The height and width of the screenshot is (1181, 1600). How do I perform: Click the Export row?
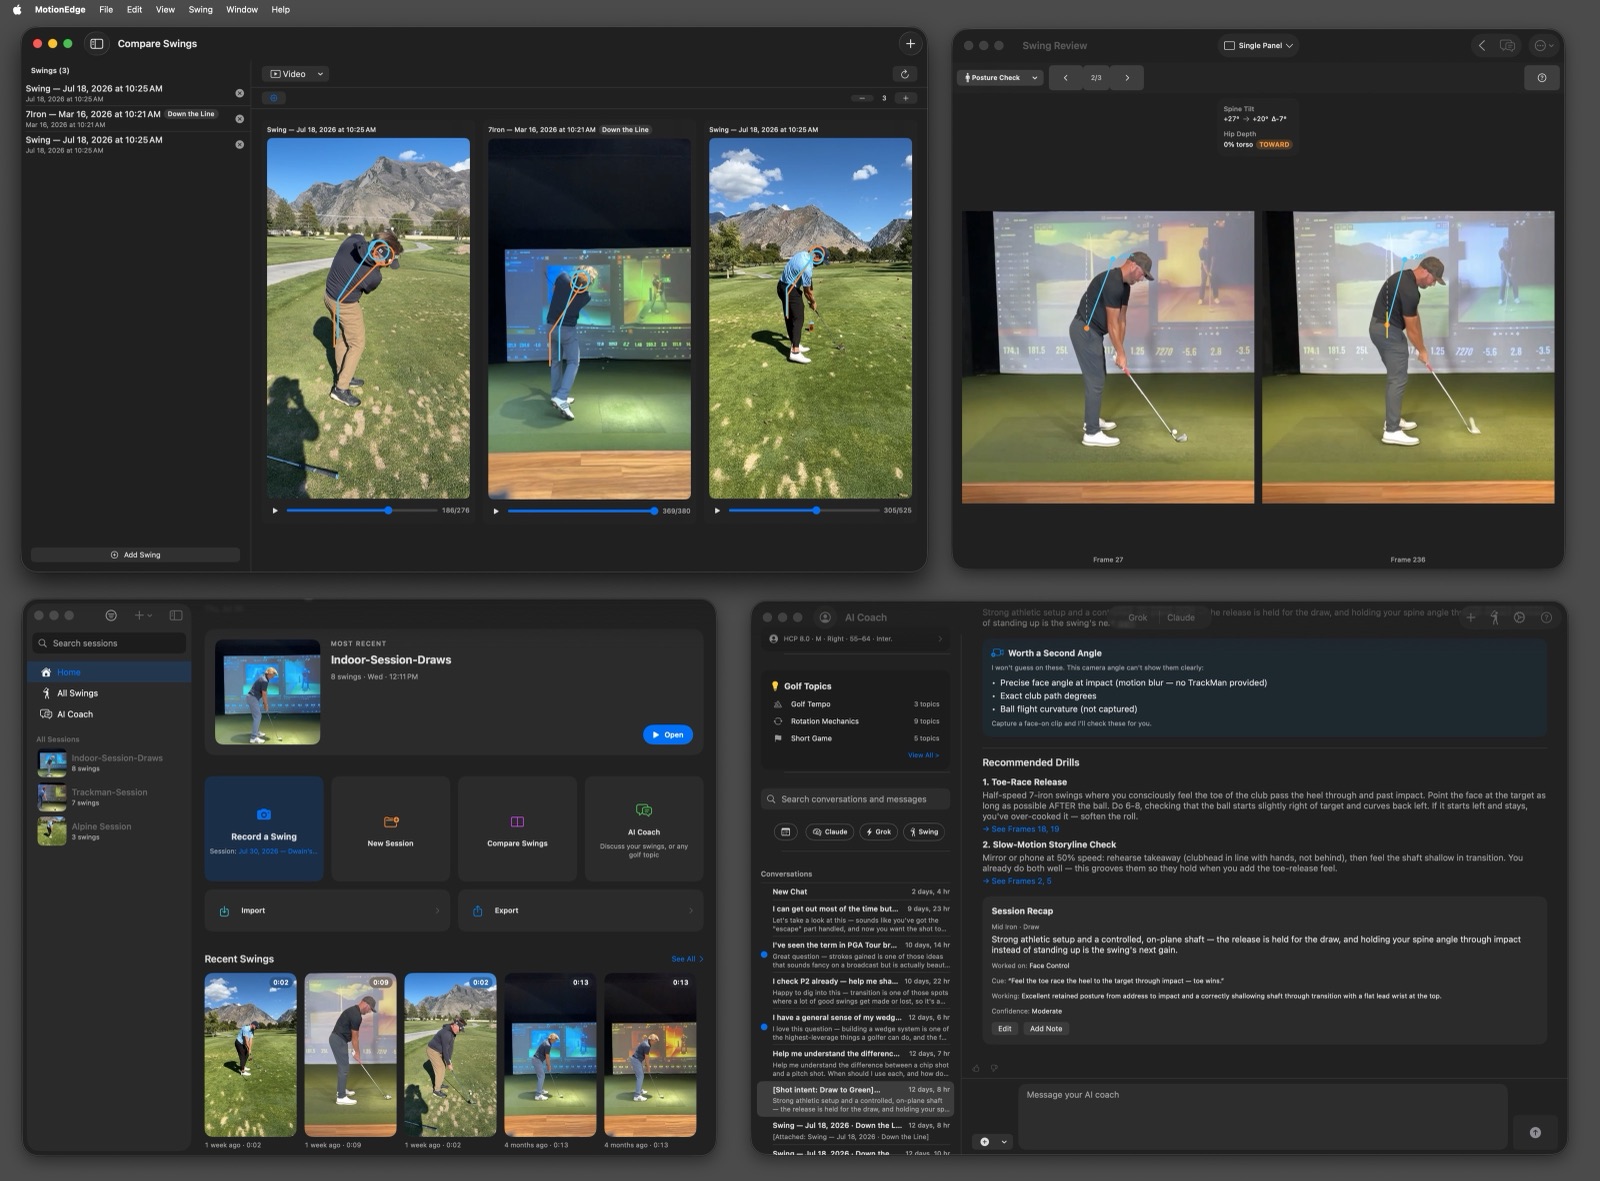[581, 911]
